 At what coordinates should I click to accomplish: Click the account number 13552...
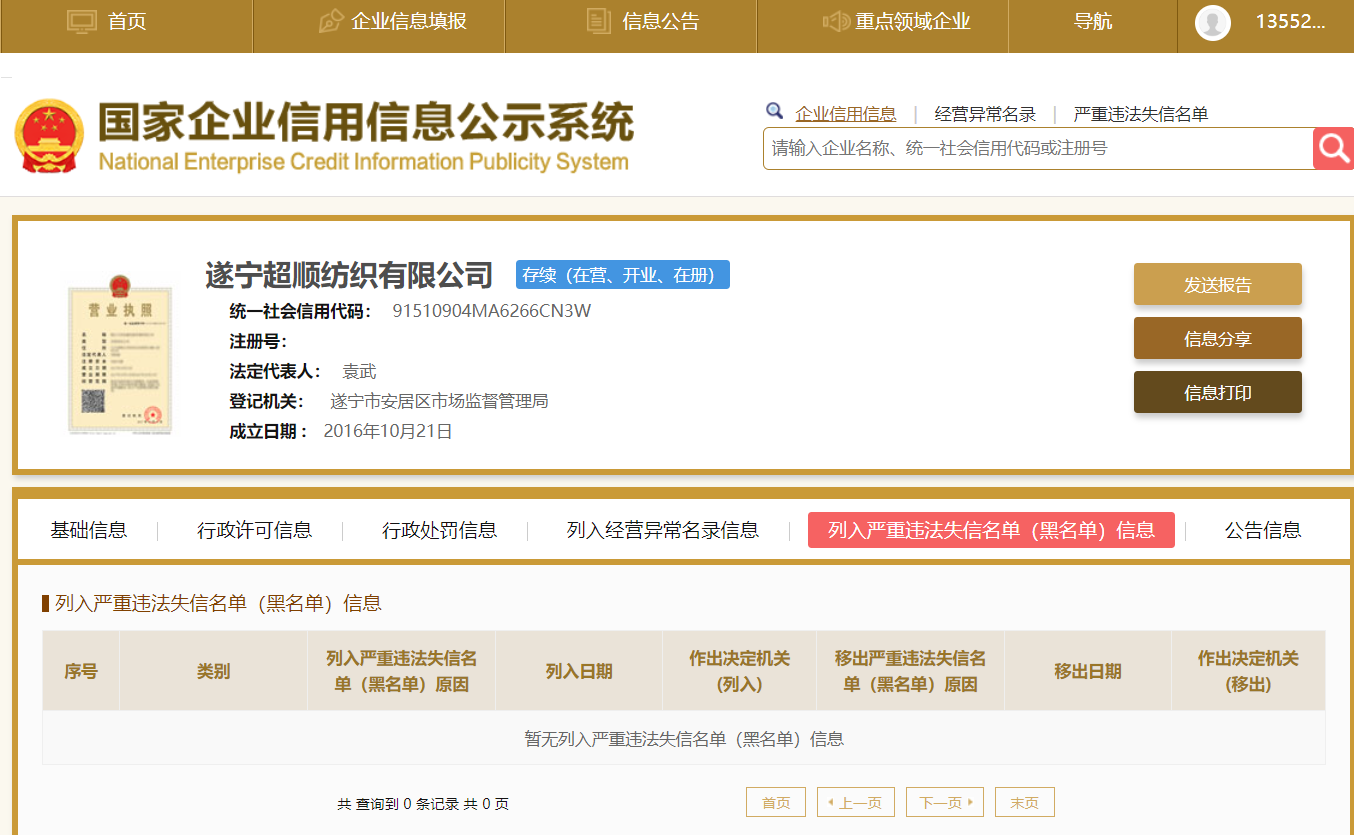(x=1290, y=21)
